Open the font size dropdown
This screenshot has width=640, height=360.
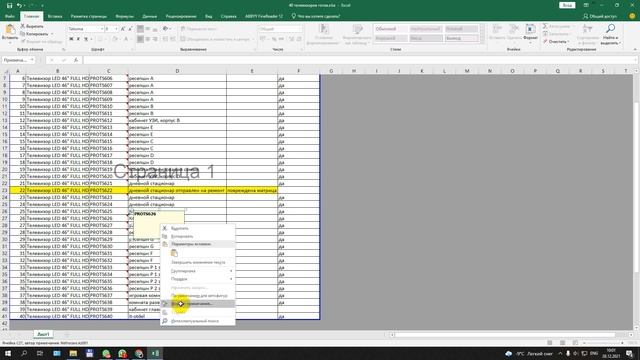116,29
